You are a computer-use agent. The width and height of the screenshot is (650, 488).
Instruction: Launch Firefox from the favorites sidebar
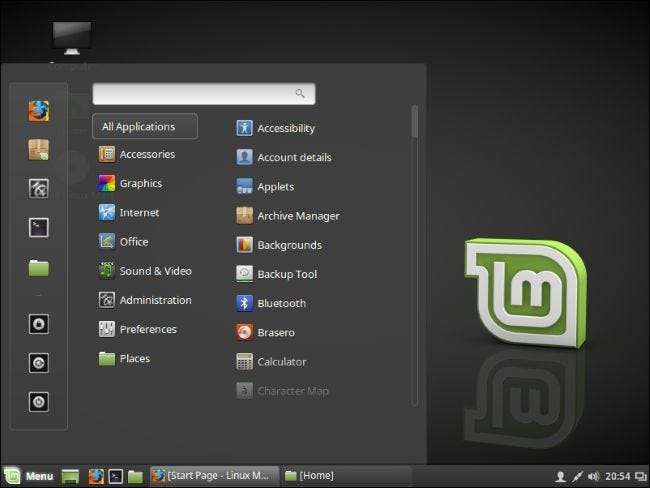[x=38, y=111]
